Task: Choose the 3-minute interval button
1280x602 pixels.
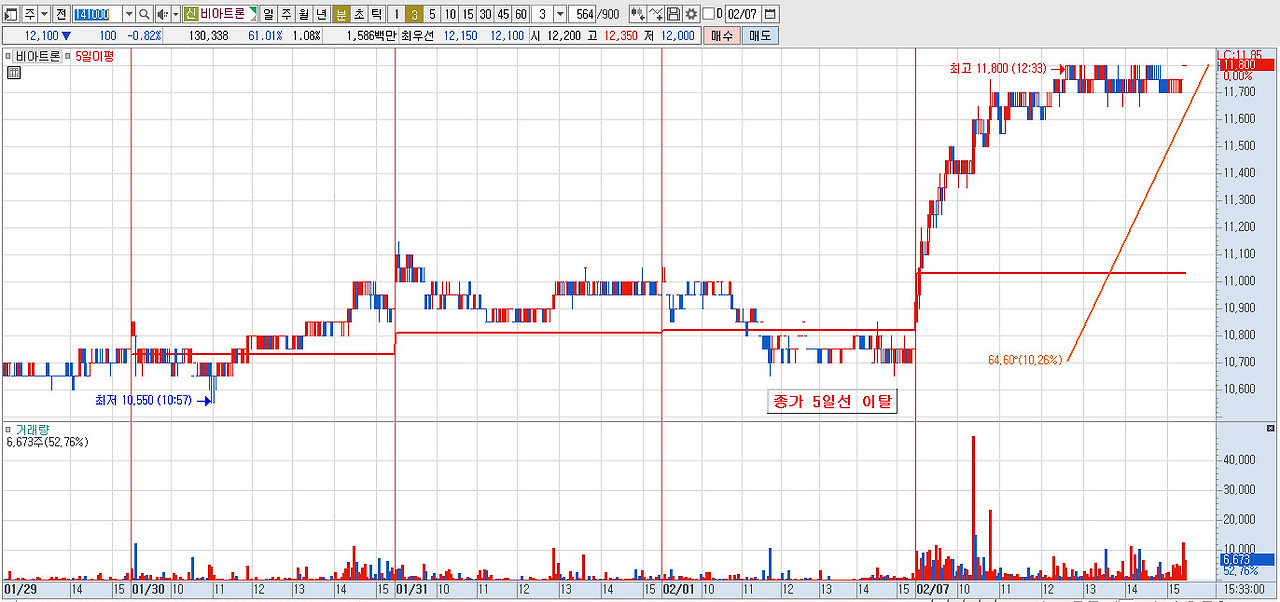Action: coord(414,14)
